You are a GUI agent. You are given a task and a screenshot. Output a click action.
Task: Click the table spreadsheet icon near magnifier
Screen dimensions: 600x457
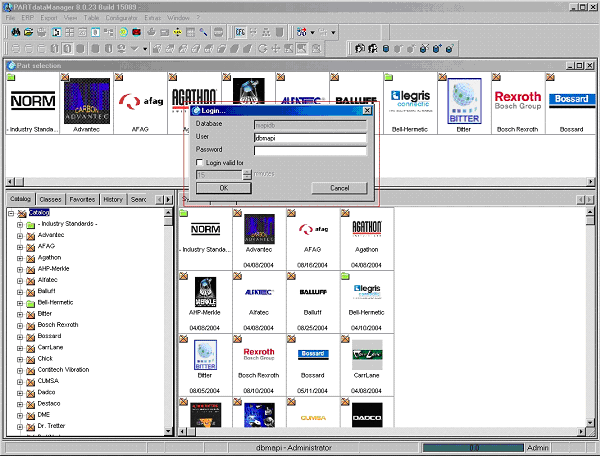(x=190, y=32)
